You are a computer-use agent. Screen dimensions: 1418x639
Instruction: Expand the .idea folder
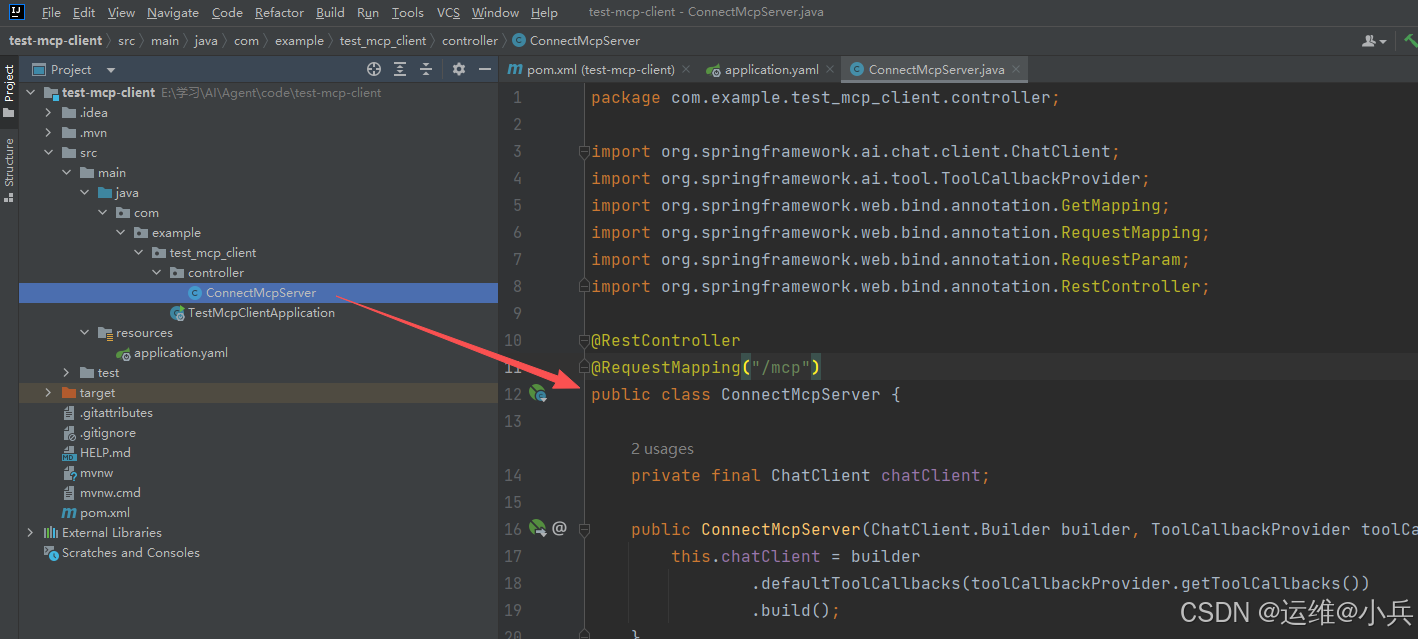pos(49,113)
